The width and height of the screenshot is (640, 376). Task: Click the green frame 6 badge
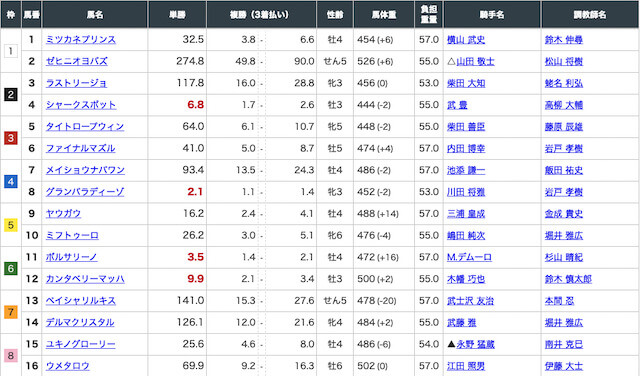tap(11, 268)
